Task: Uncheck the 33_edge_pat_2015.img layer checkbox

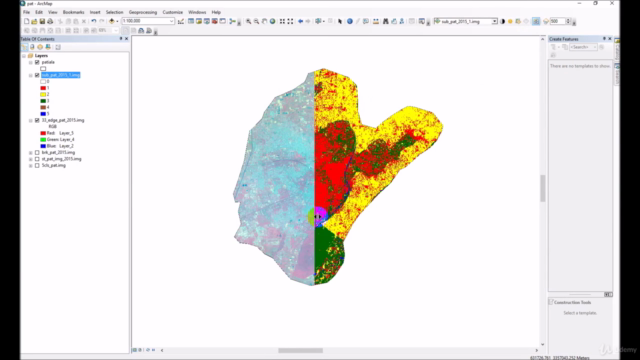Action: (37, 120)
